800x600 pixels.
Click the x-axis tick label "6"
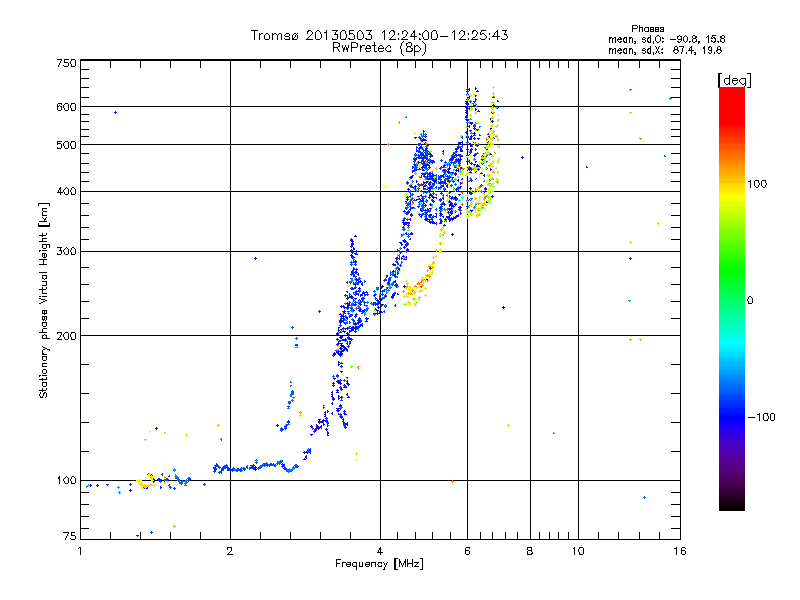tap(467, 551)
